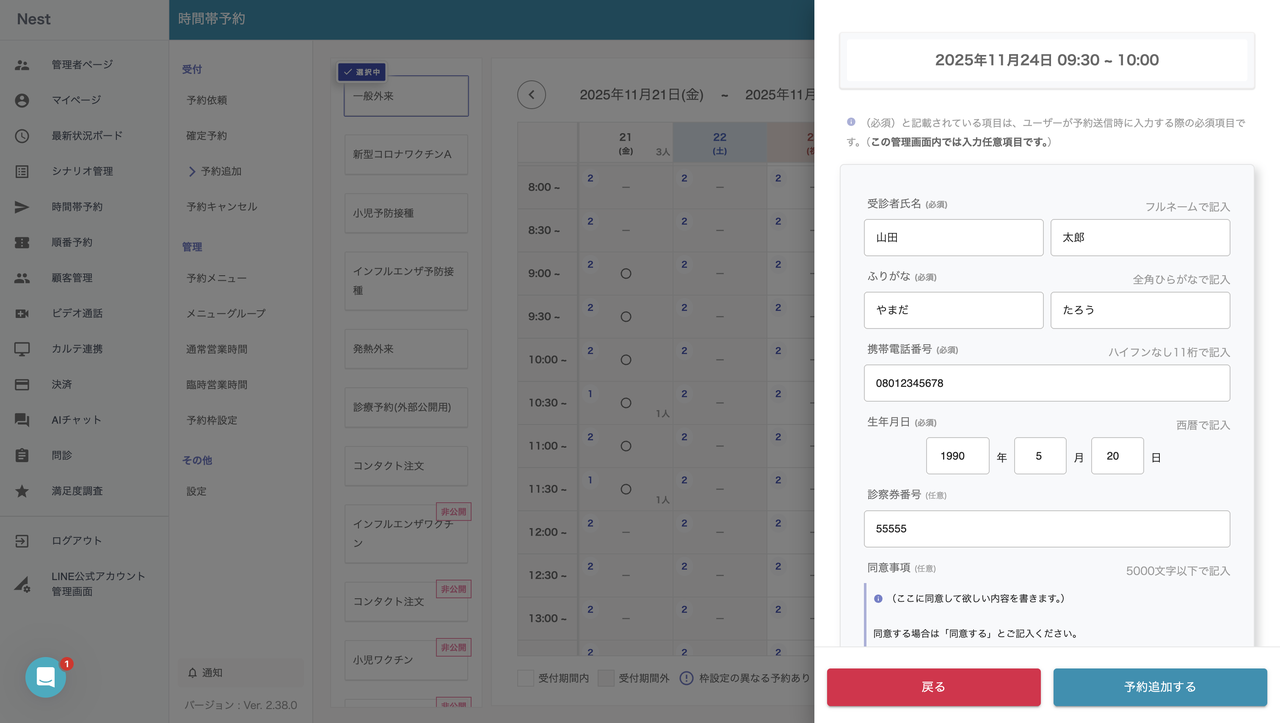Image resolution: width=1280 pixels, height=723 pixels.
Task: Click the birth month field 5
Action: 1040,456
